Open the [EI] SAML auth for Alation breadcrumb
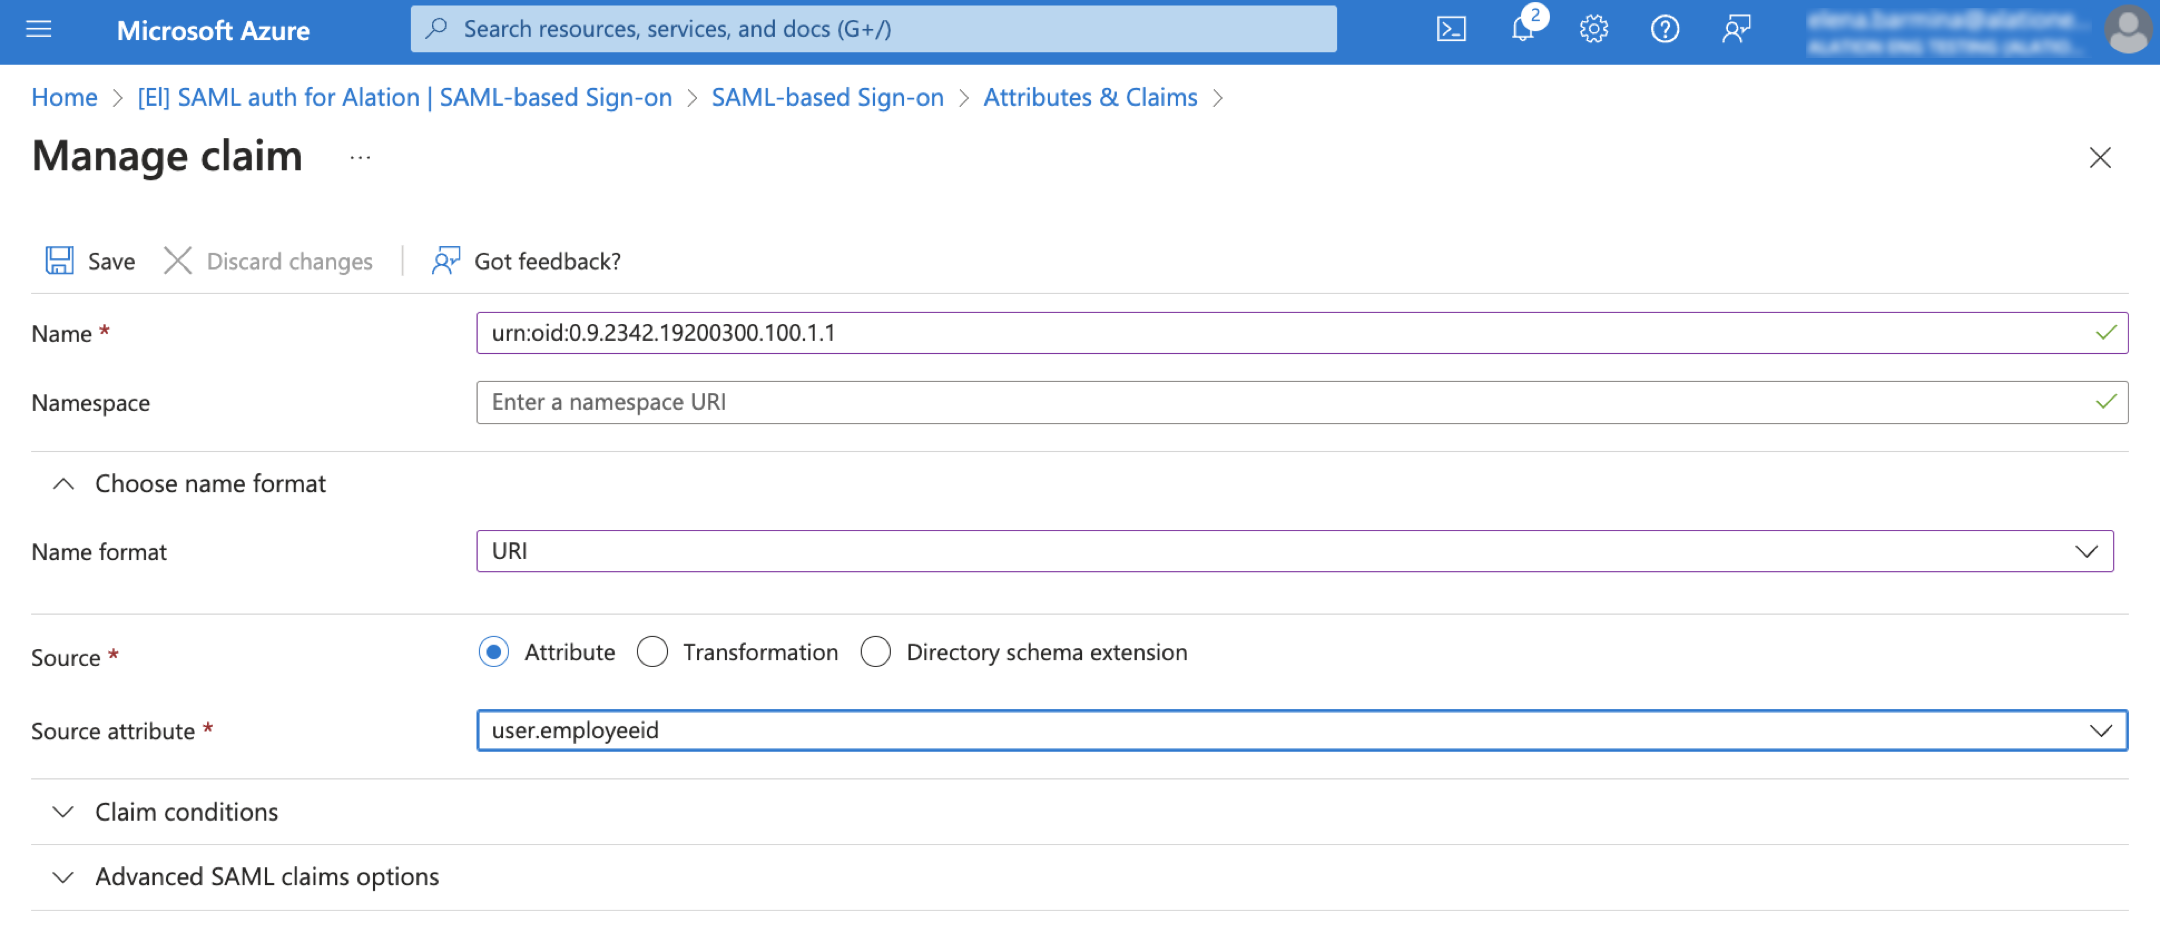Screen dimensions: 2160x942 pos(405,97)
